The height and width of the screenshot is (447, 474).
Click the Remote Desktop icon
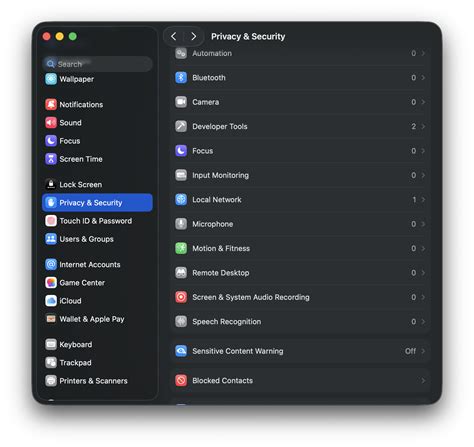point(181,273)
